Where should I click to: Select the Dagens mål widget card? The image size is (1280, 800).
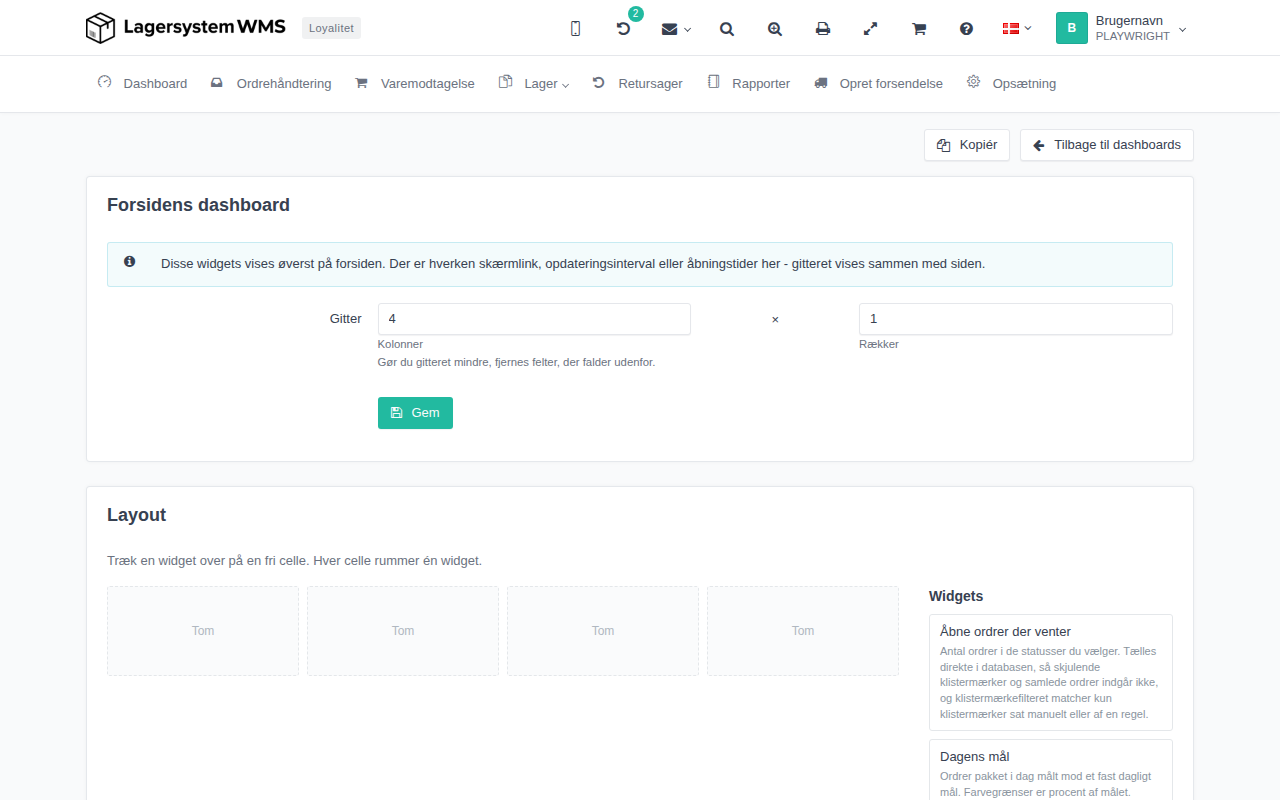coord(1051,770)
